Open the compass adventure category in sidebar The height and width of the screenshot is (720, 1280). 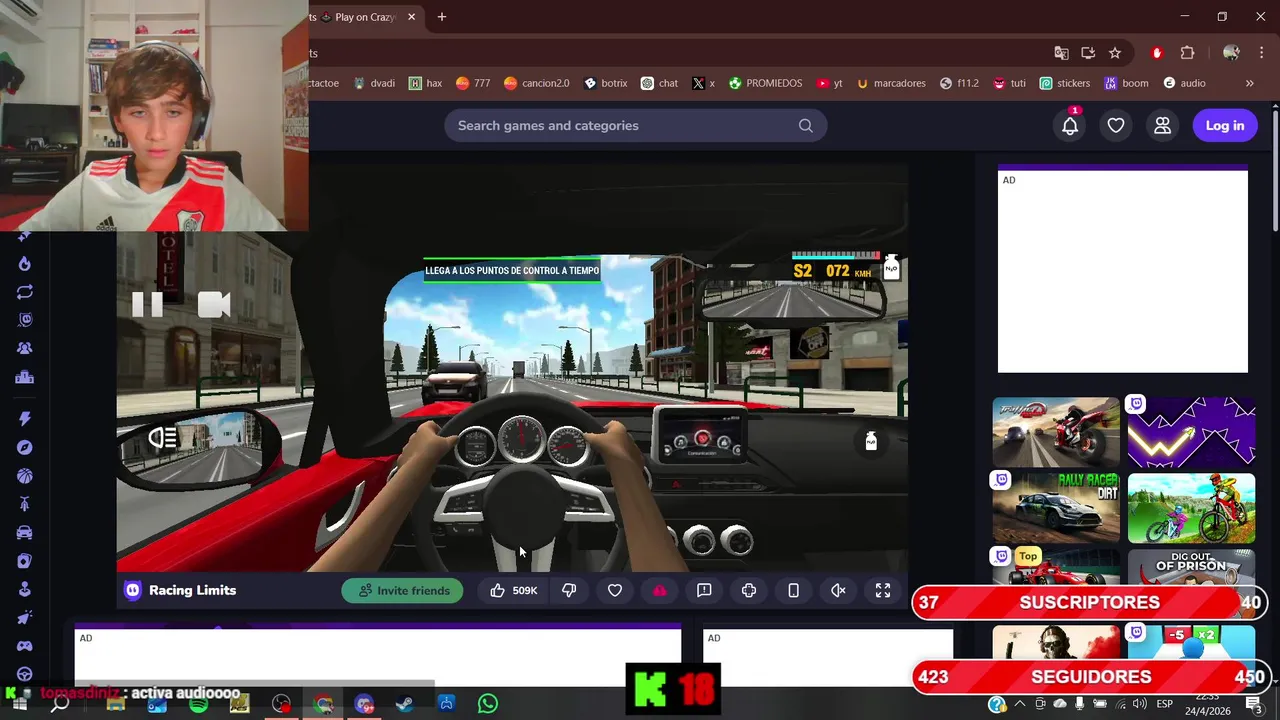pos(25,447)
